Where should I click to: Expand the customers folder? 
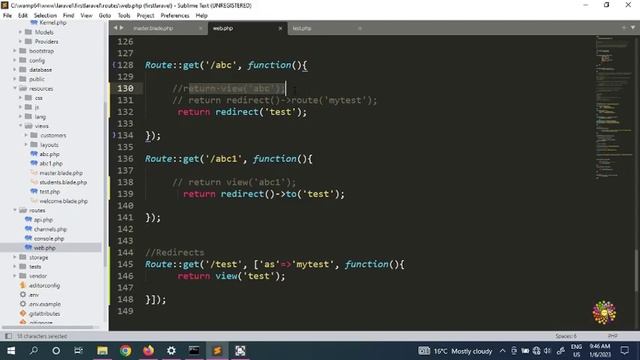pos(26,135)
